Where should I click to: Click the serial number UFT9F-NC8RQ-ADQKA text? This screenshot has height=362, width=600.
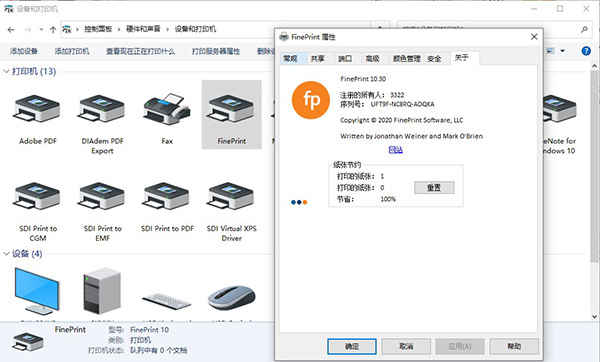tap(403, 104)
